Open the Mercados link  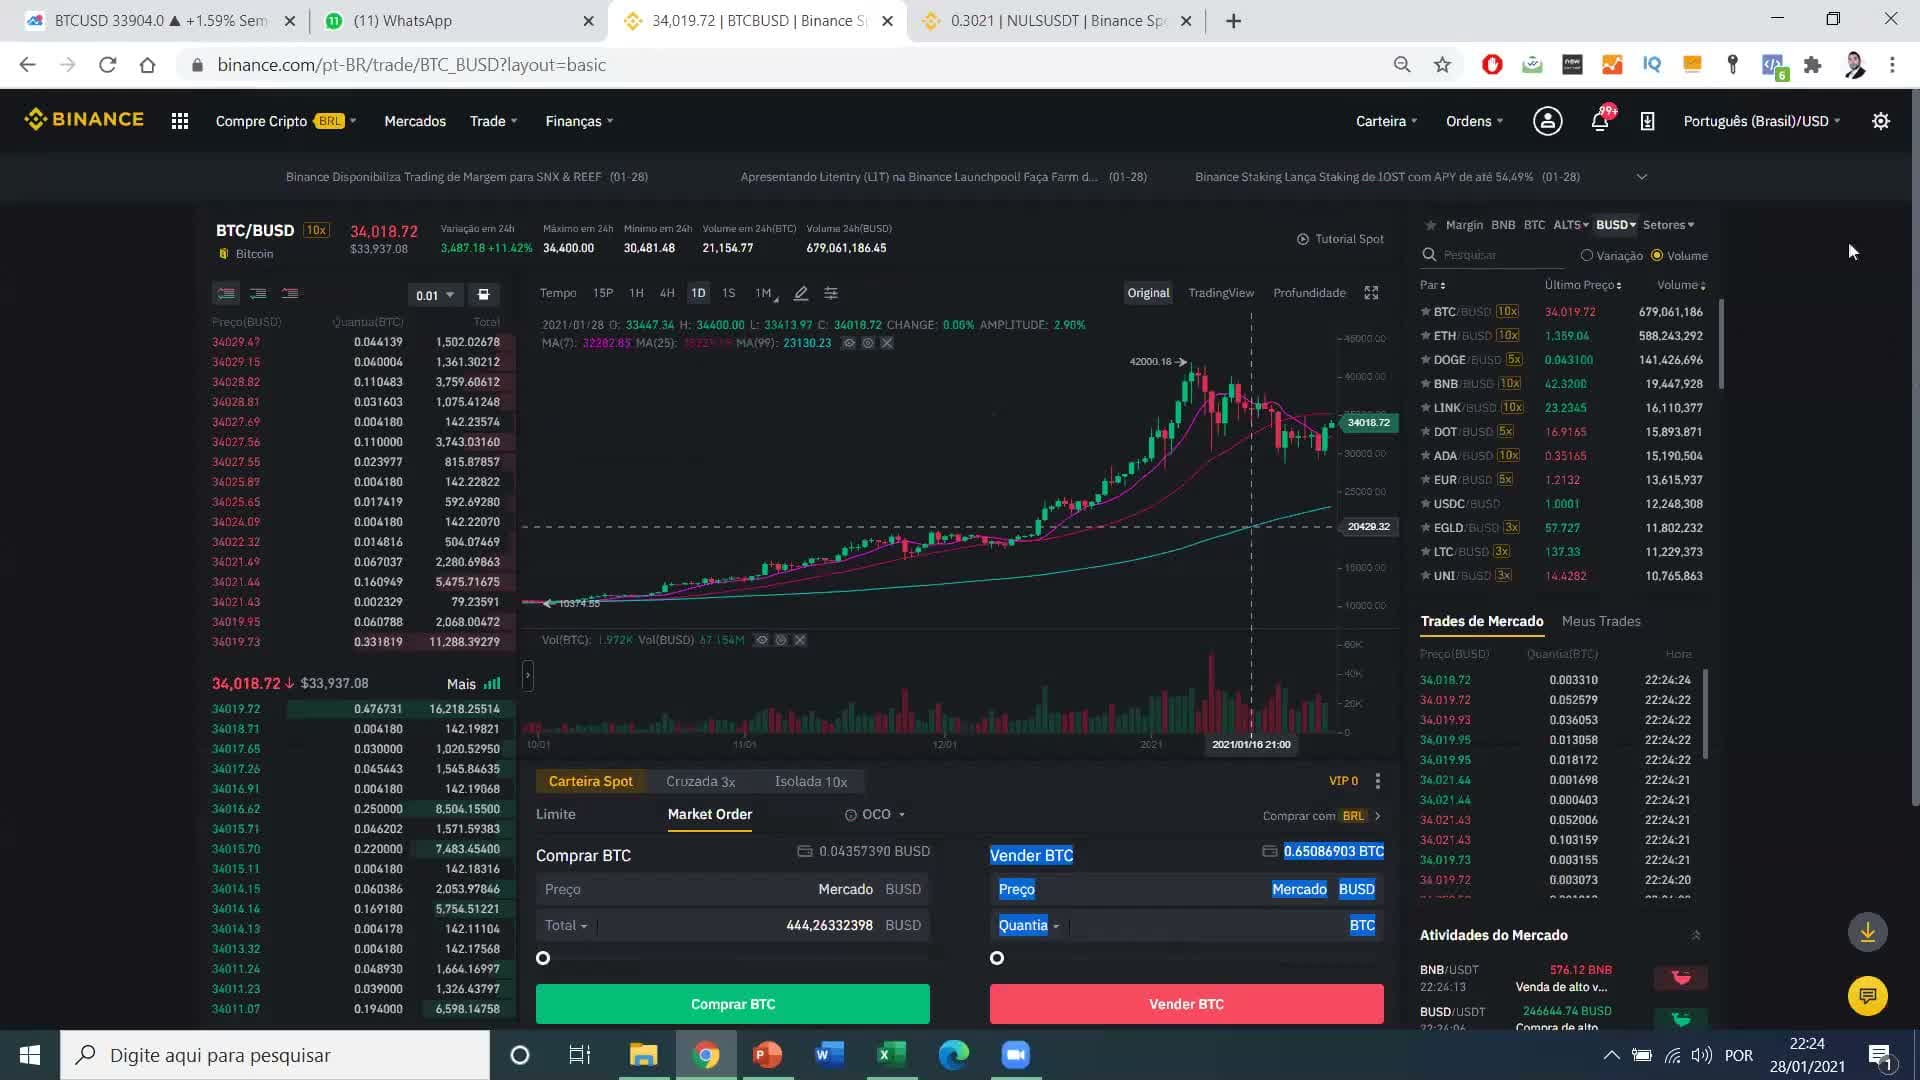click(x=415, y=121)
